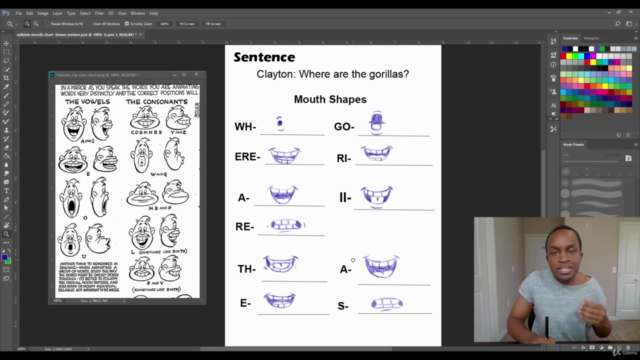
Task: Select the Lasso tool
Action: (x=6, y=61)
